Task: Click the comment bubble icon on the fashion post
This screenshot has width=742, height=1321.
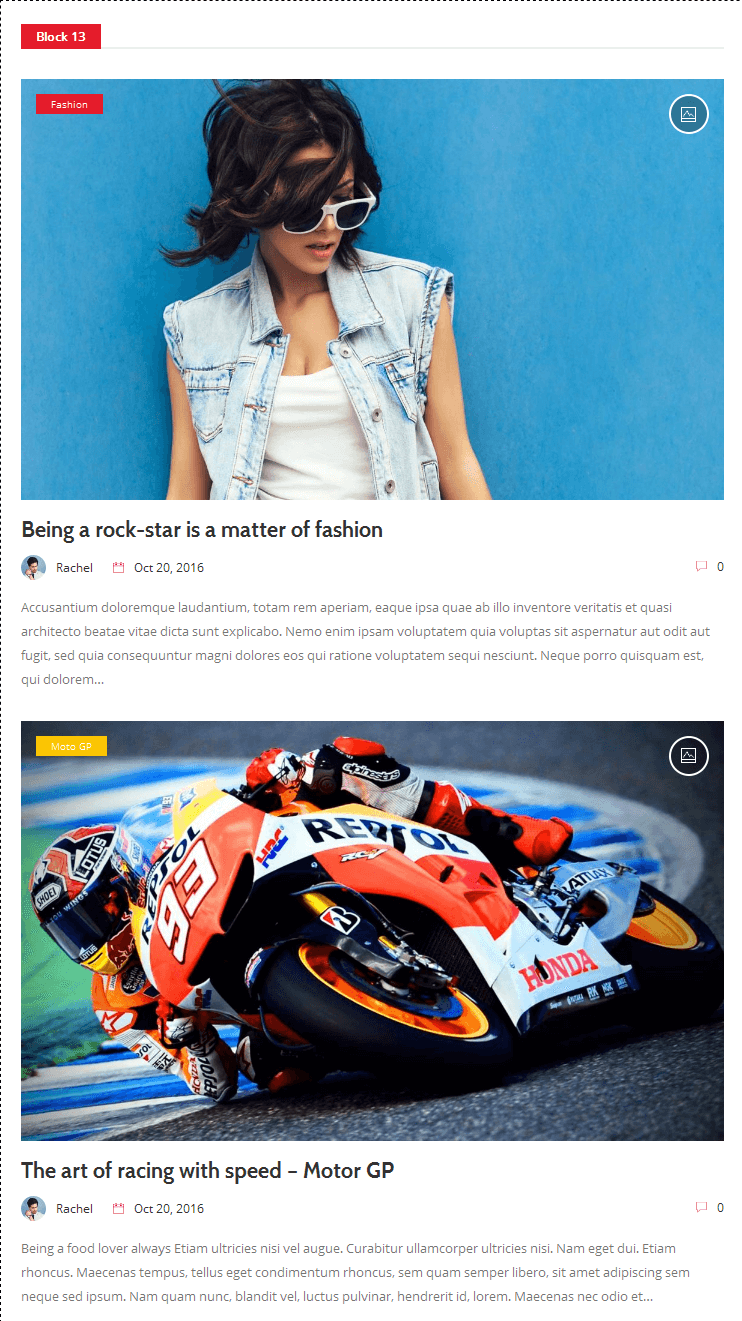Action: click(x=701, y=567)
